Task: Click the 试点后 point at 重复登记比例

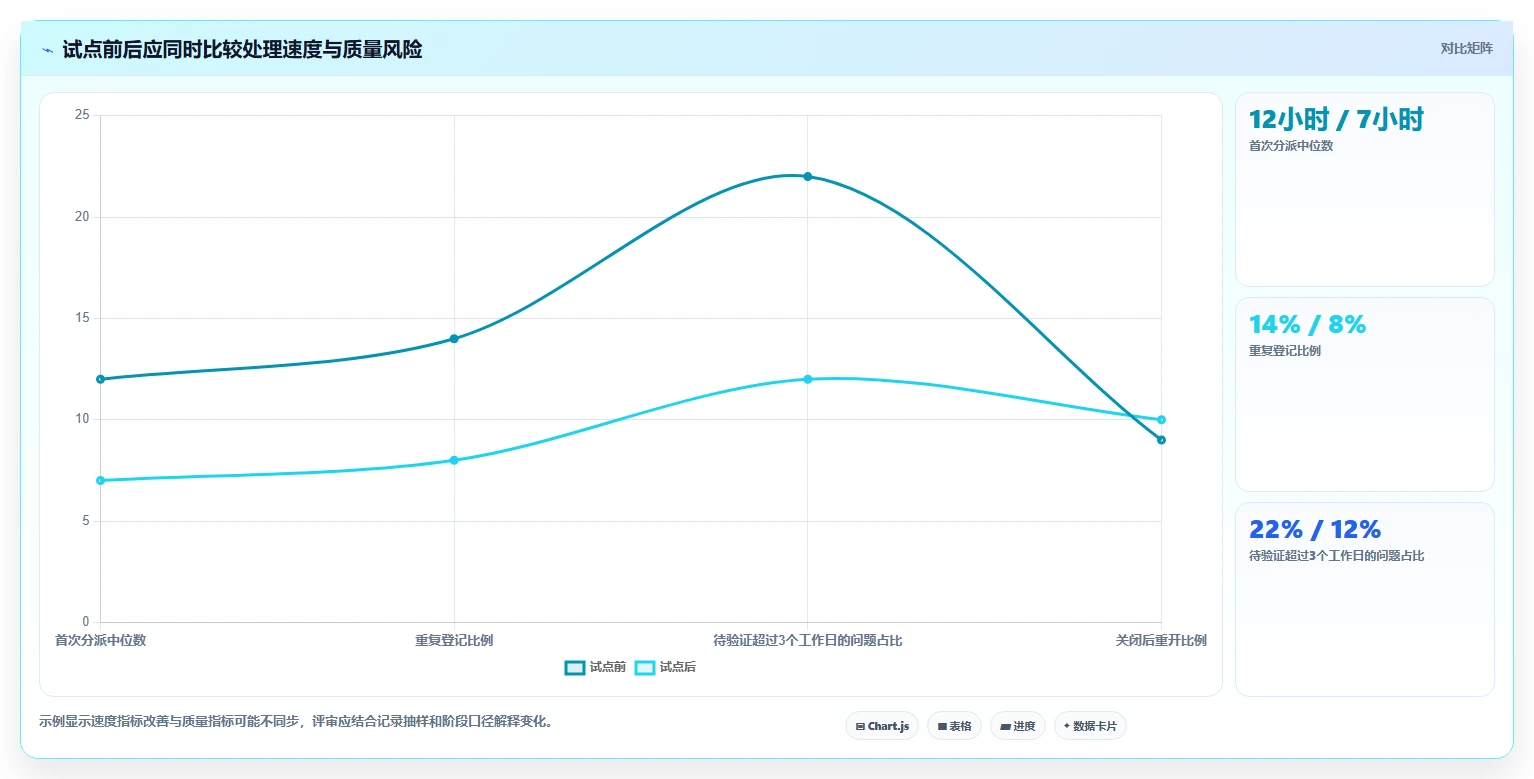Action: tap(454, 460)
